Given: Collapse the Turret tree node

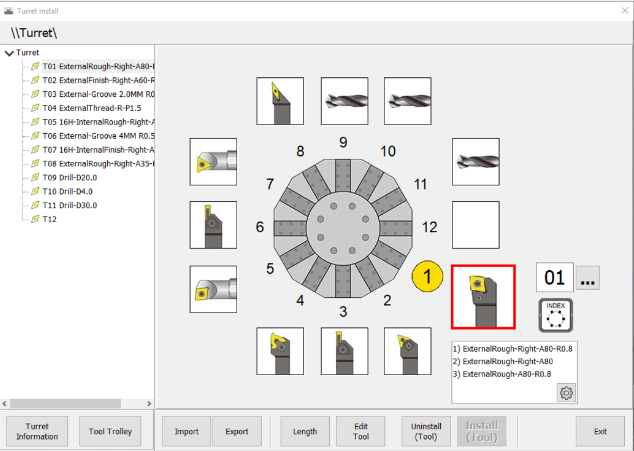Looking at the screenshot, I should tap(9, 53).
